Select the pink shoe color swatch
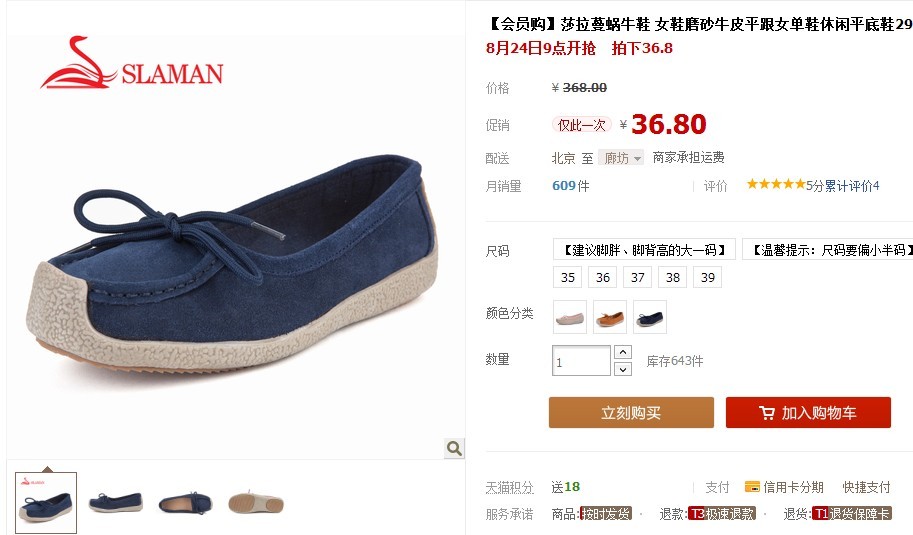Screen dimensions: 913x535 pos(569,317)
